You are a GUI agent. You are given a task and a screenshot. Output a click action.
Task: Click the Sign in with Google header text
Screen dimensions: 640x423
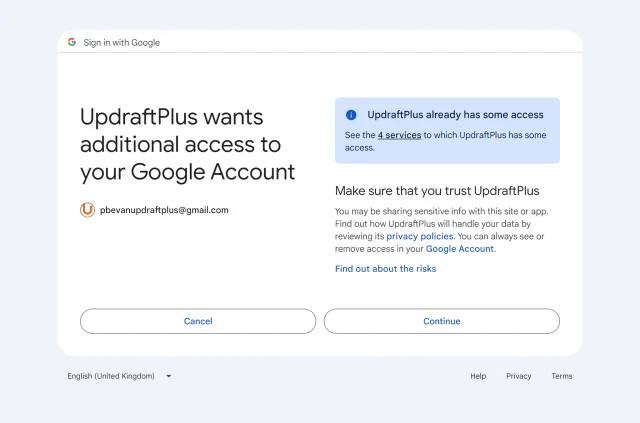[x=121, y=43]
